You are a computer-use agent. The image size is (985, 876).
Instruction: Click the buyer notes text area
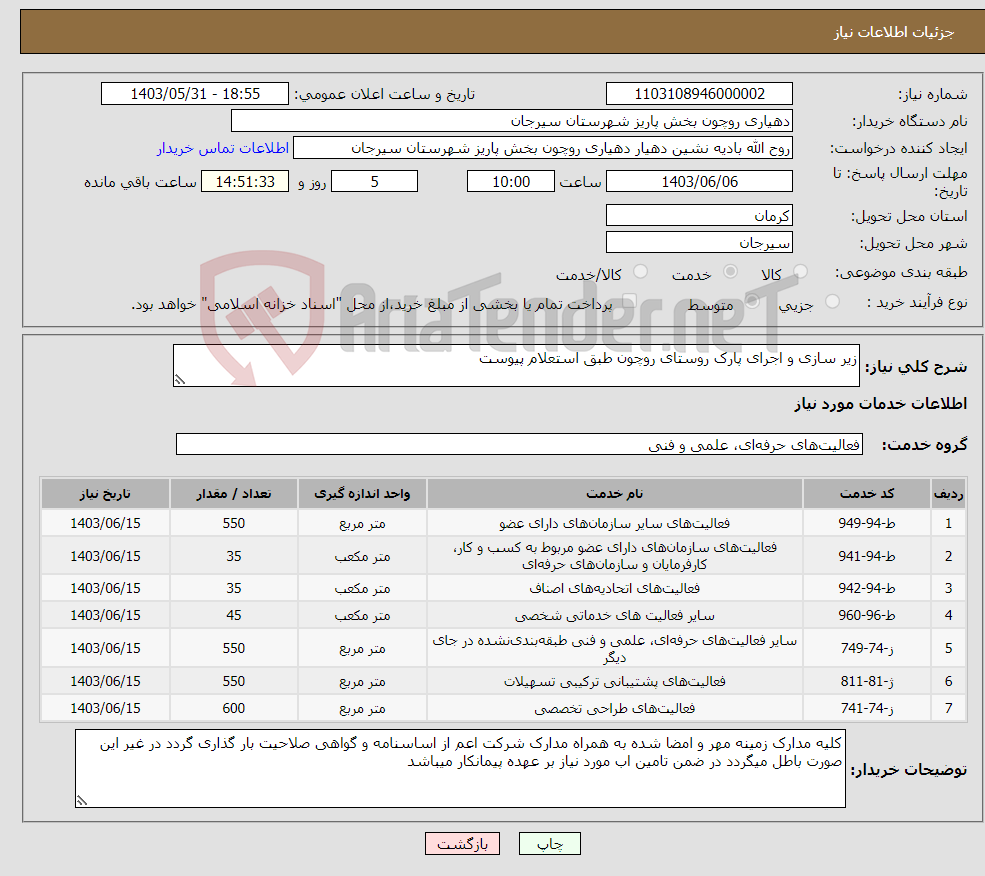coord(460,768)
